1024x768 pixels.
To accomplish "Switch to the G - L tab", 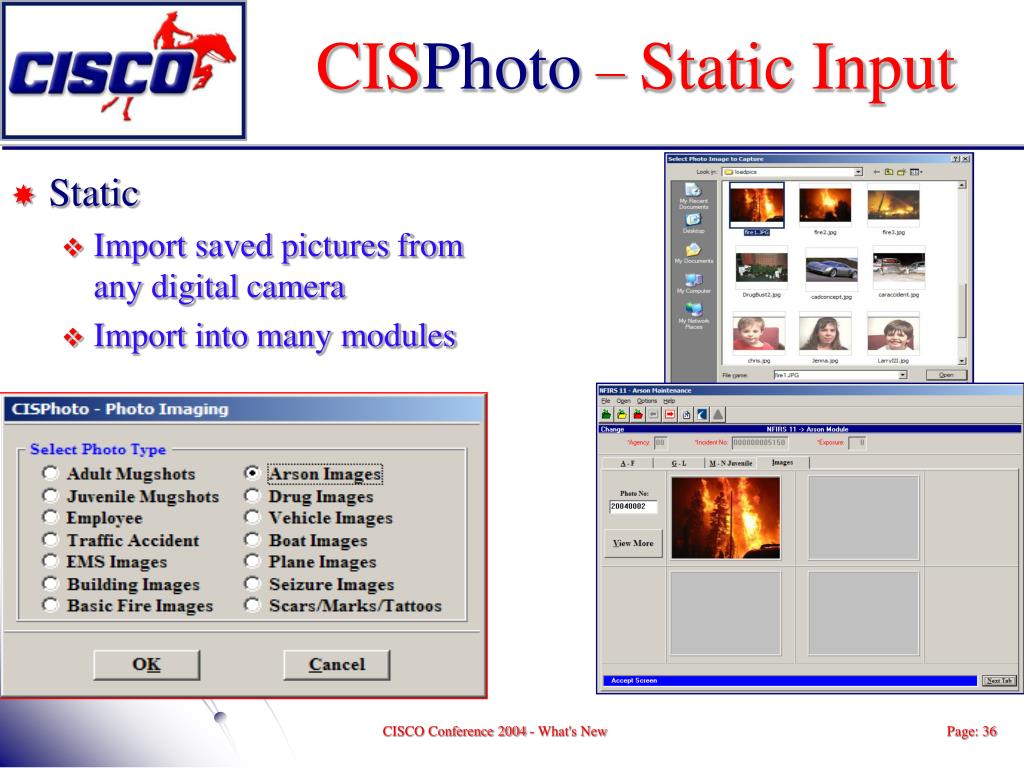I will coord(679,463).
